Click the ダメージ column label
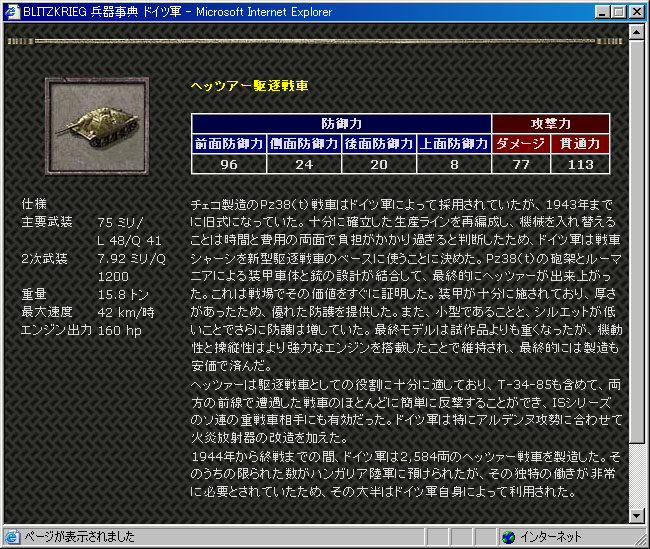 click(x=521, y=143)
